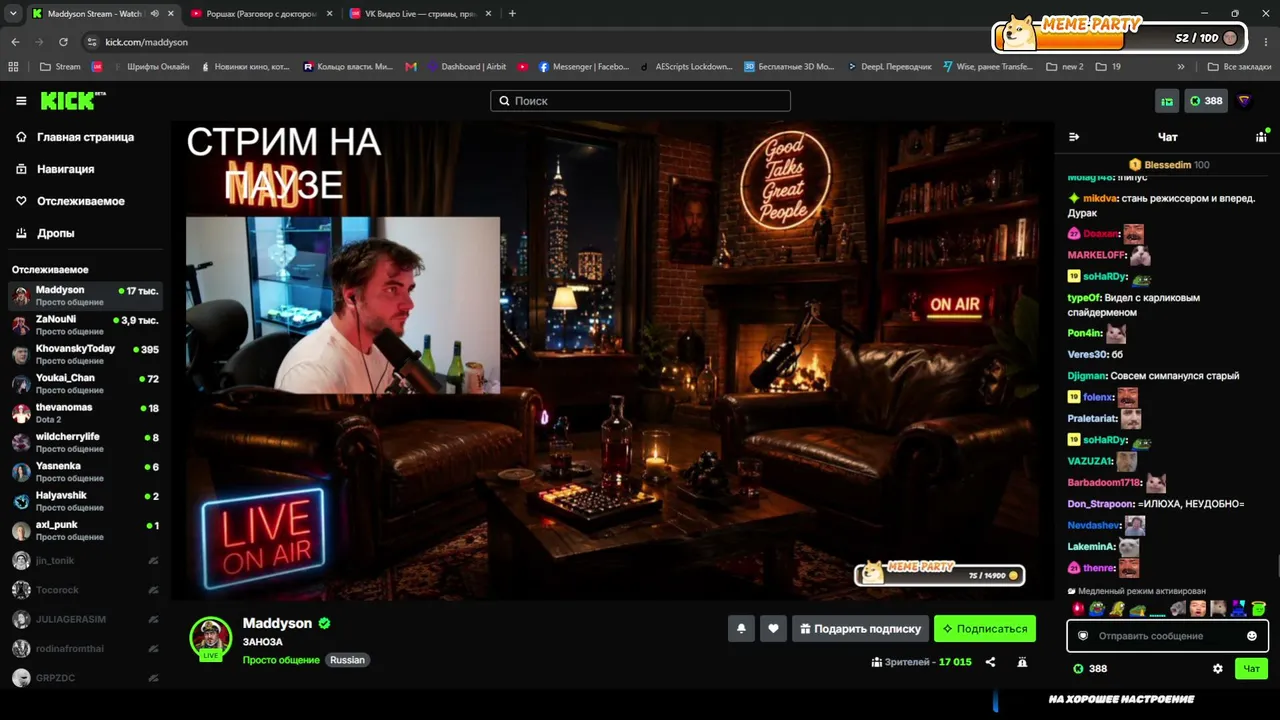Image resolution: width=1280 pixels, height=720 pixels.
Task: Open the site information icon in address bar
Action: 92,42
